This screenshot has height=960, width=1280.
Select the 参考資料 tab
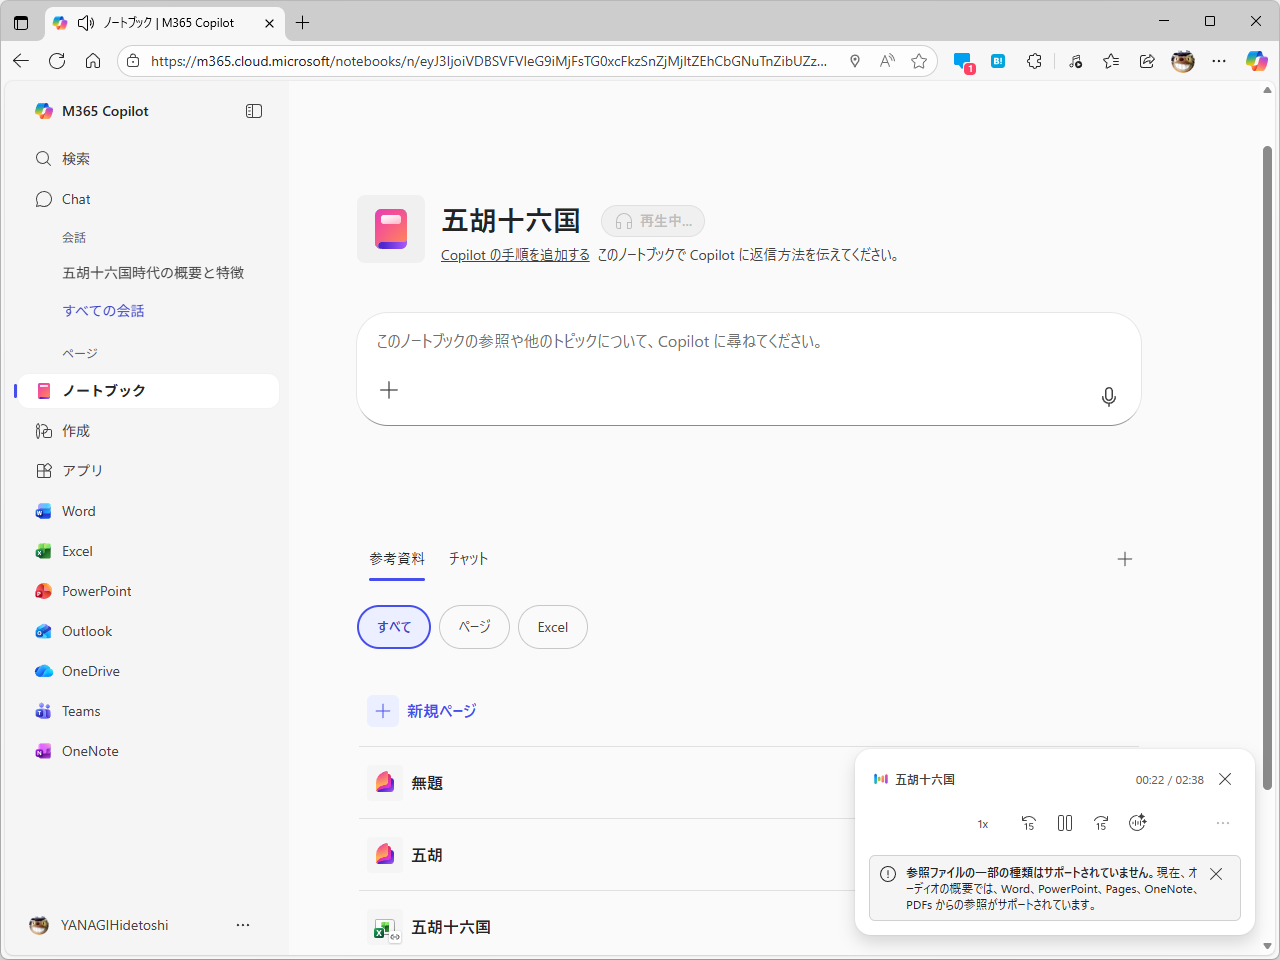(396, 559)
